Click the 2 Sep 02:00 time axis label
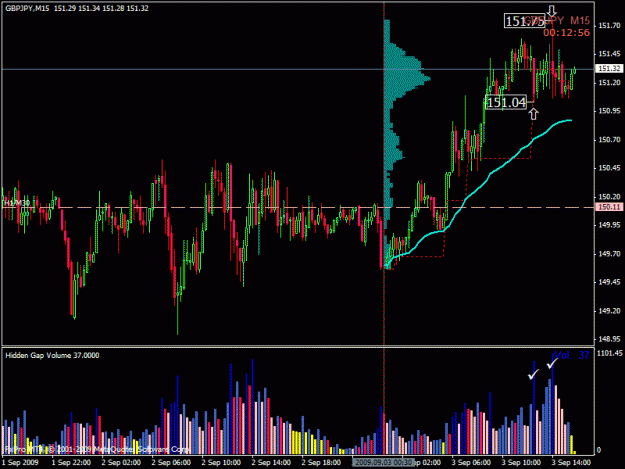Image resolution: width=625 pixels, height=469 pixels. [x=121, y=463]
